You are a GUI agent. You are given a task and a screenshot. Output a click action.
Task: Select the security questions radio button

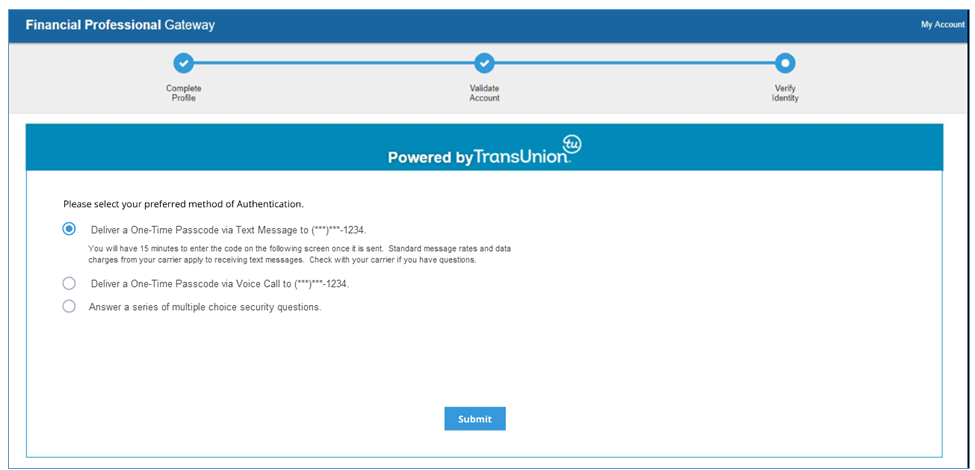coord(69,307)
